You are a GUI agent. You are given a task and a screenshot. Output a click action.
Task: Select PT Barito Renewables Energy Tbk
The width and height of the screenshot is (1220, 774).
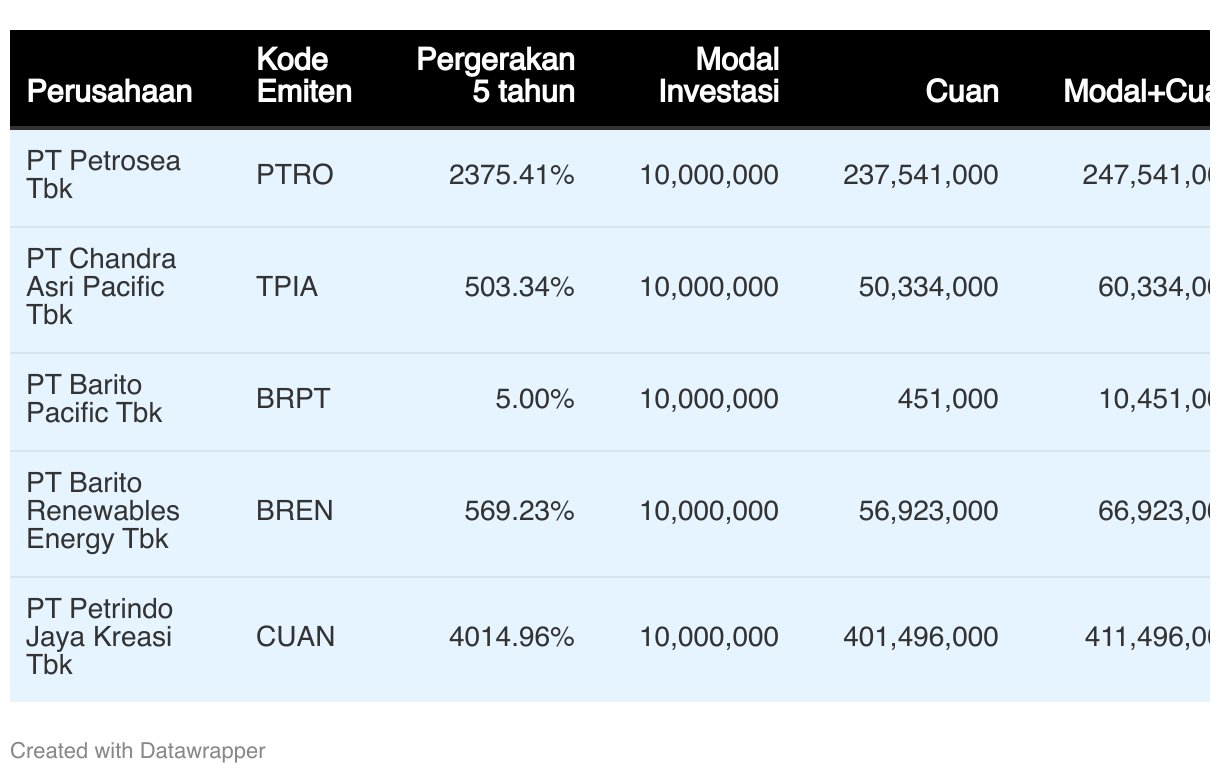tap(103, 511)
